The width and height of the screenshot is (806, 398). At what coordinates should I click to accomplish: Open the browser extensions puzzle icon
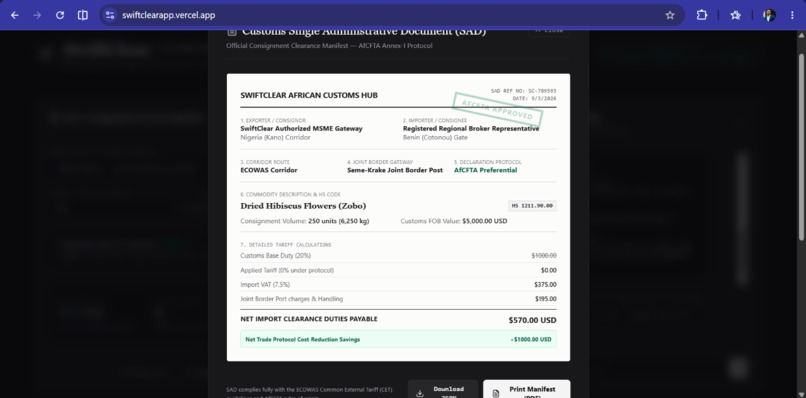point(702,15)
